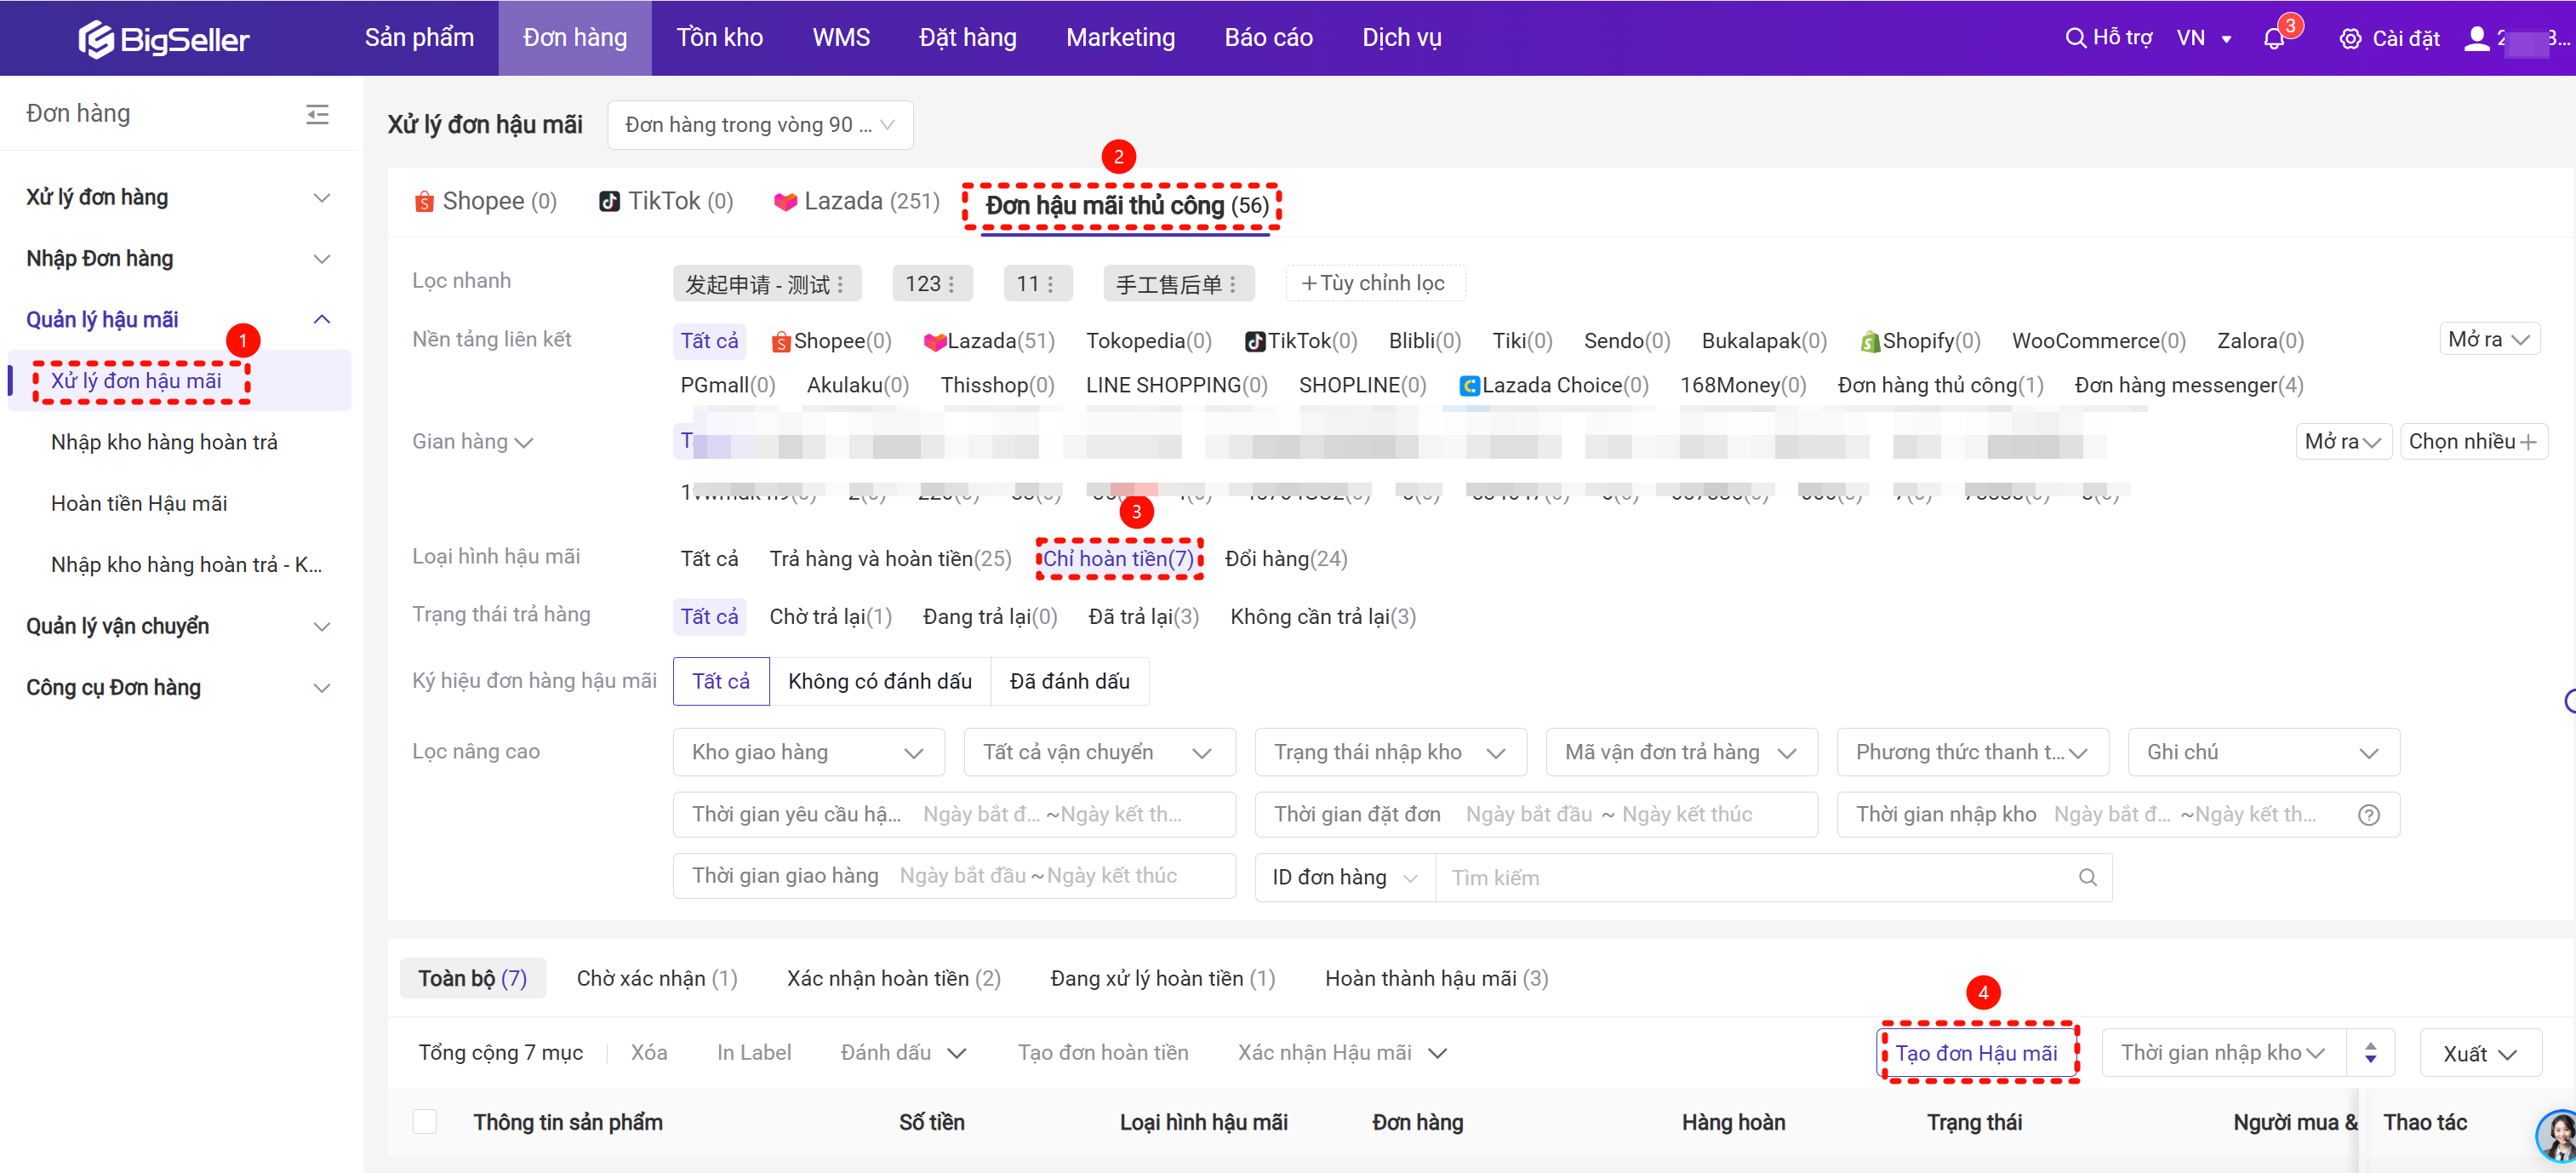Check the select-all checkbox in table header
The width and height of the screenshot is (2576, 1173).
425,1122
